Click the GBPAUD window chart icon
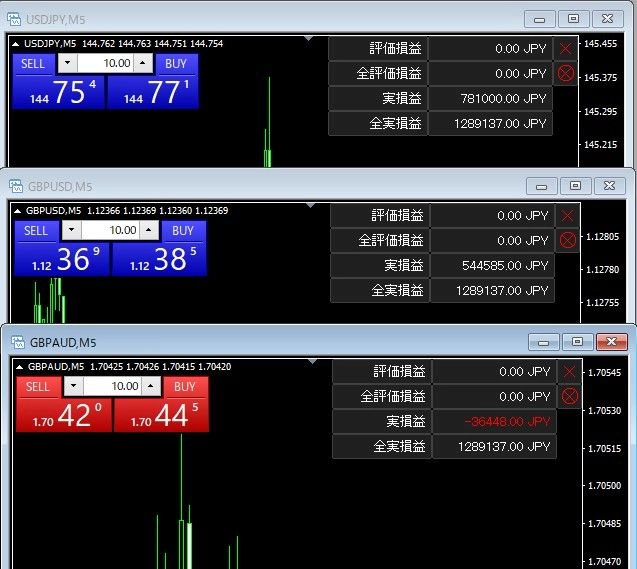Viewport: 637px width, 569px height. click(18, 342)
